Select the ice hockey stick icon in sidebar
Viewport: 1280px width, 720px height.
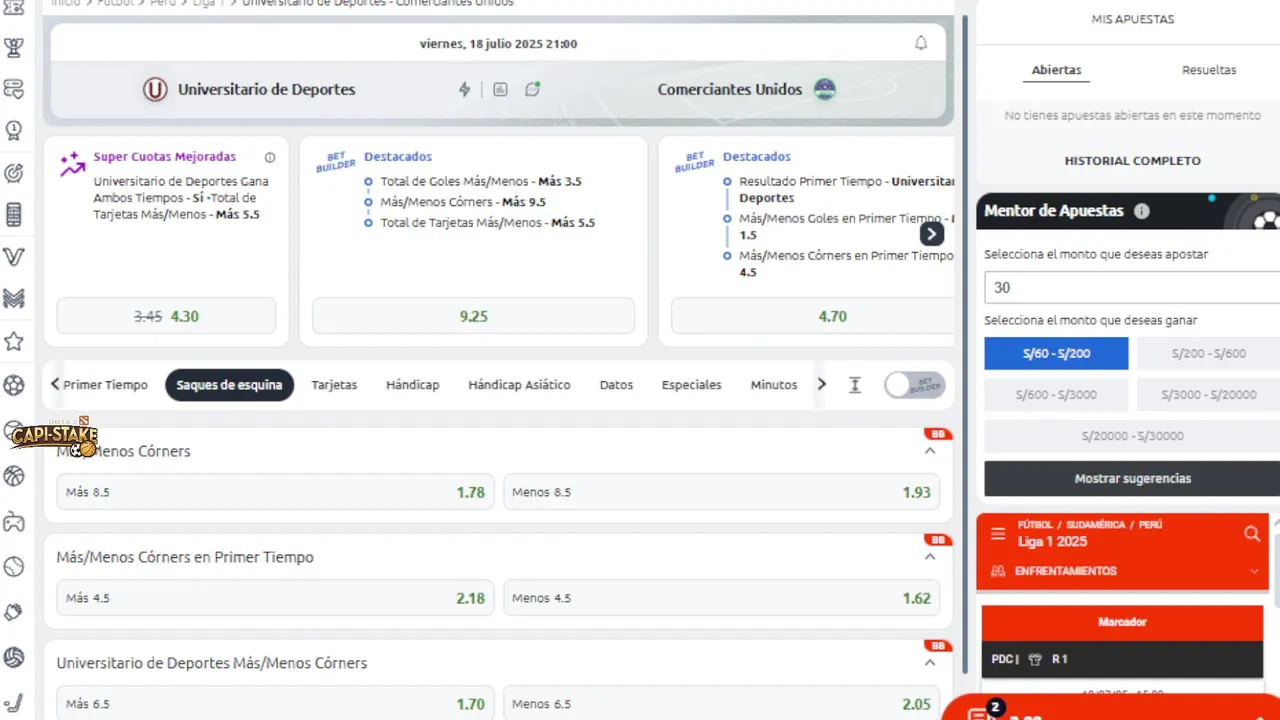coord(14,703)
